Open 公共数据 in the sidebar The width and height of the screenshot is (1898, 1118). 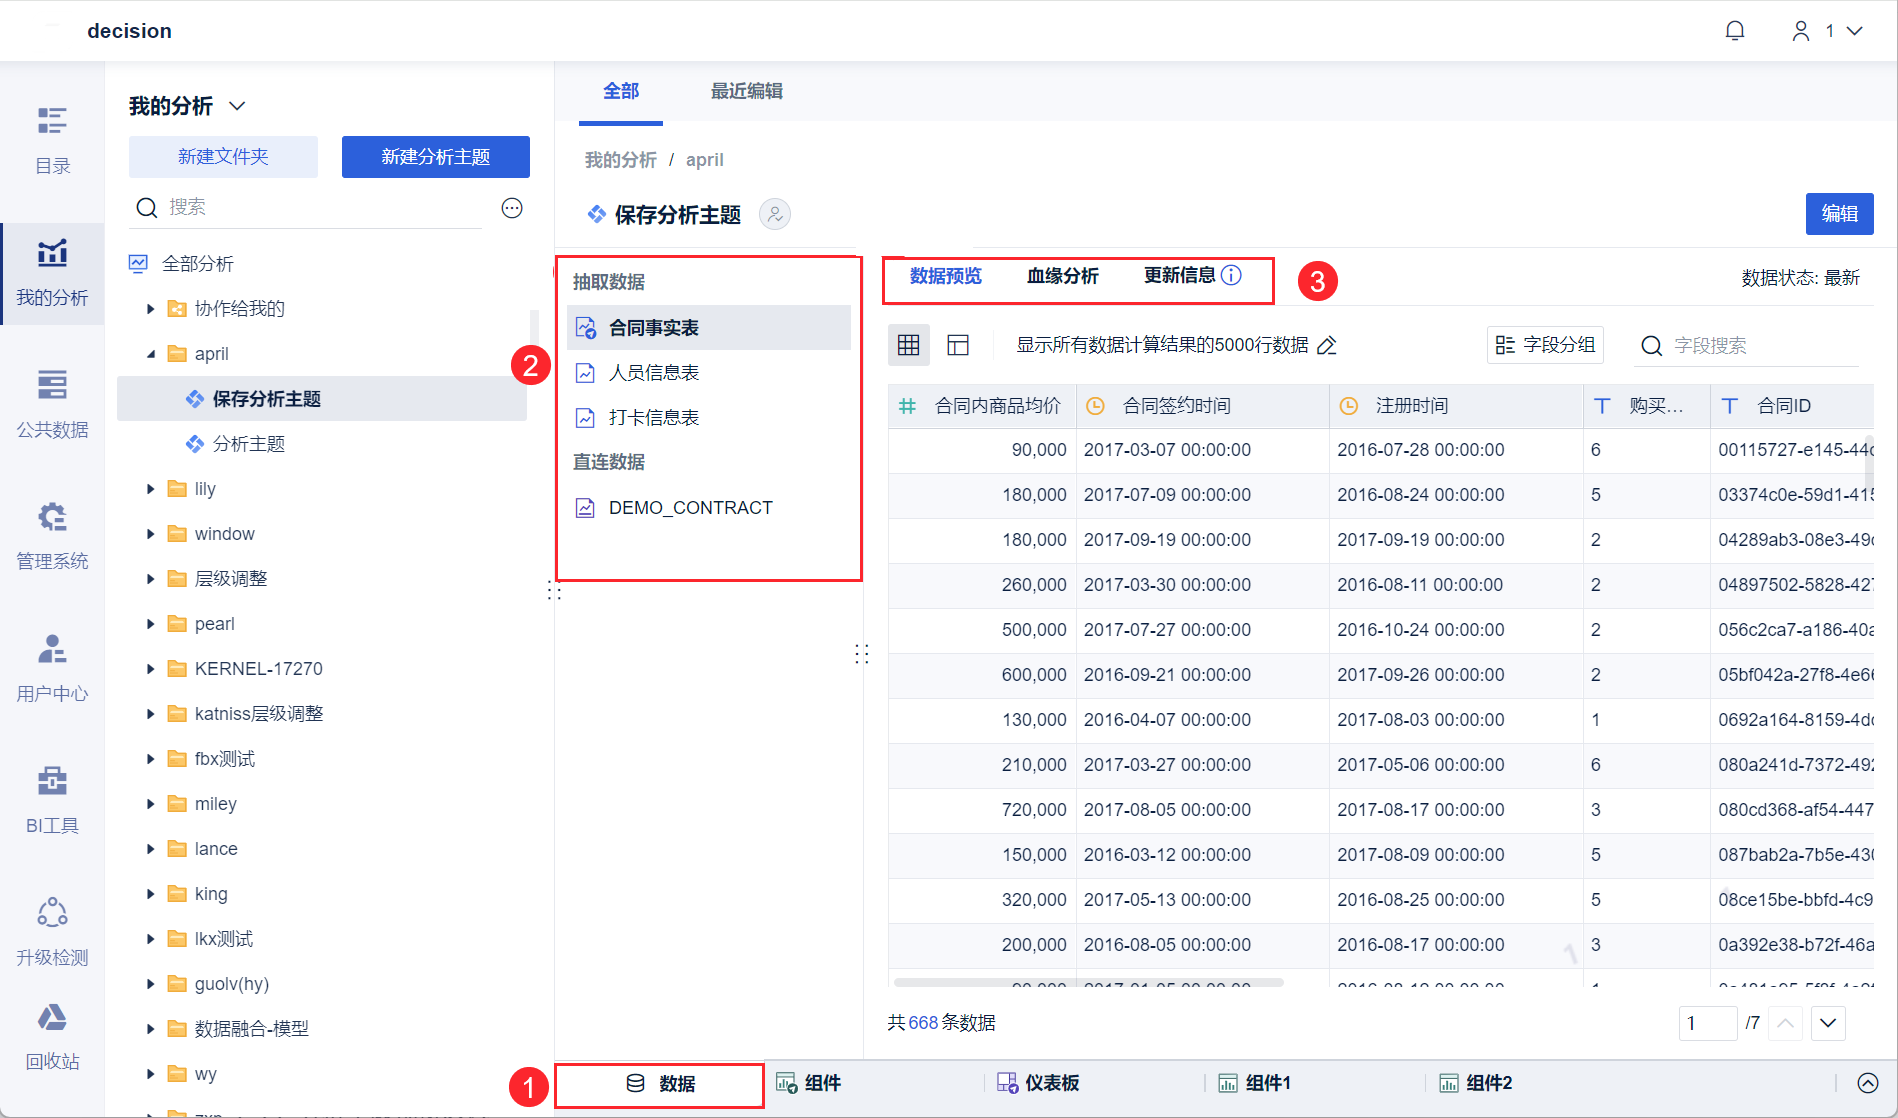tap(52, 404)
